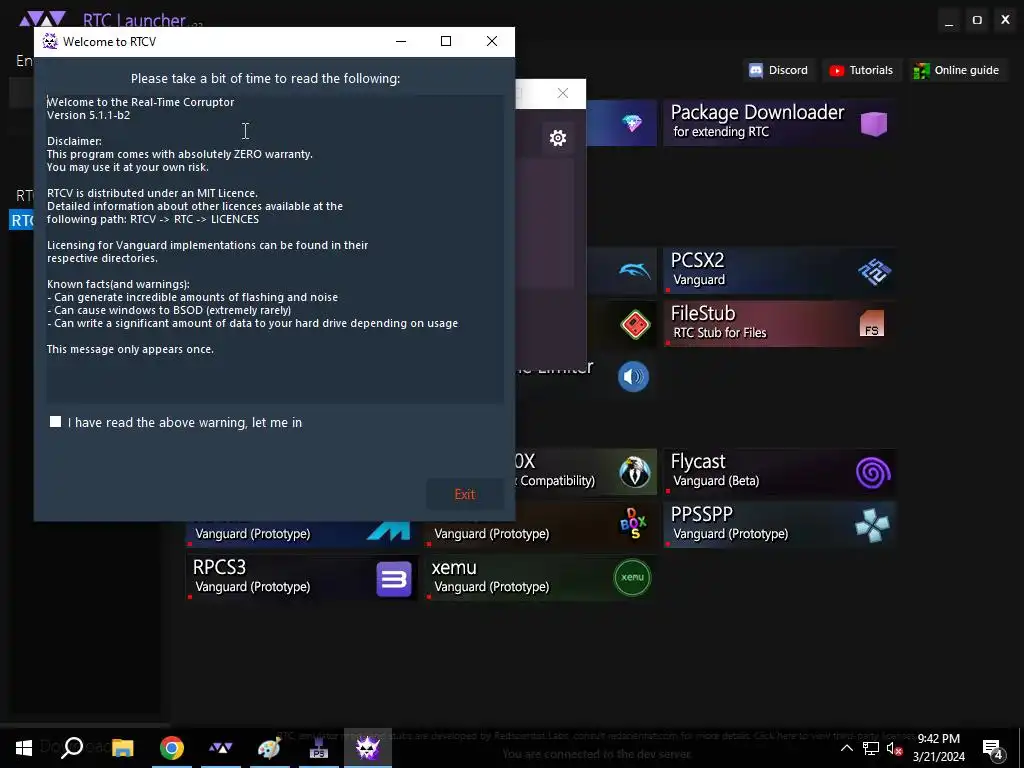Click the Dolphin emulator icon
This screenshot has width=1024, height=768.
(634, 270)
